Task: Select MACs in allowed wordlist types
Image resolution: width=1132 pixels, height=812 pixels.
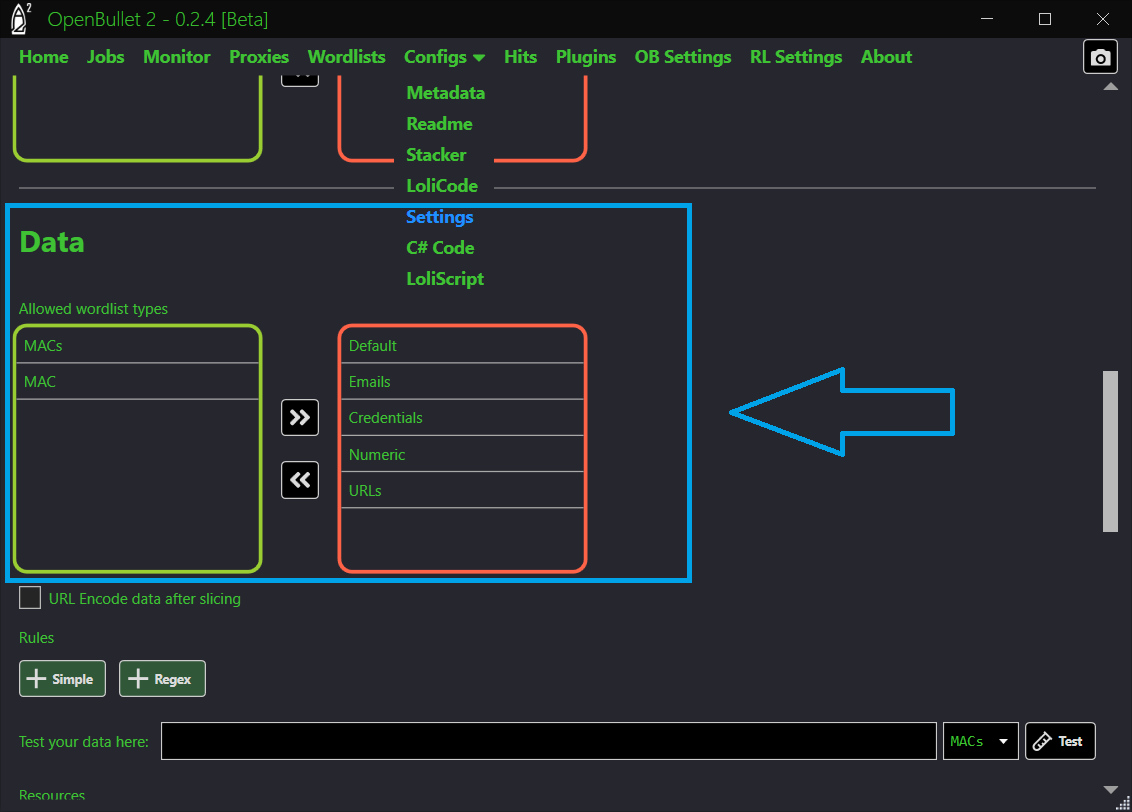Action: pyautogui.click(x=138, y=346)
